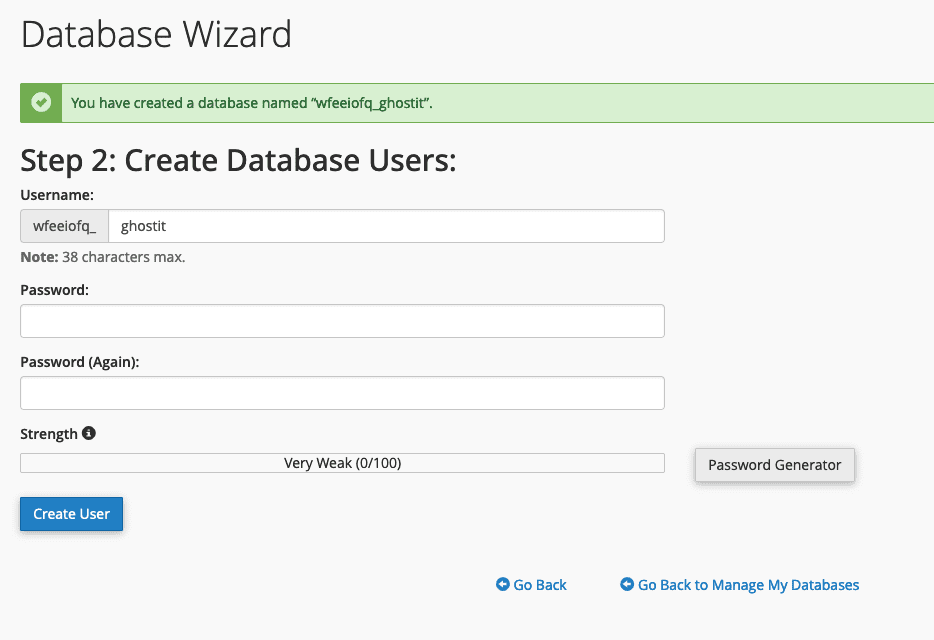This screenshot has width=934, height=640.
Task: Click the Strength label text
Action: (49, 434)
